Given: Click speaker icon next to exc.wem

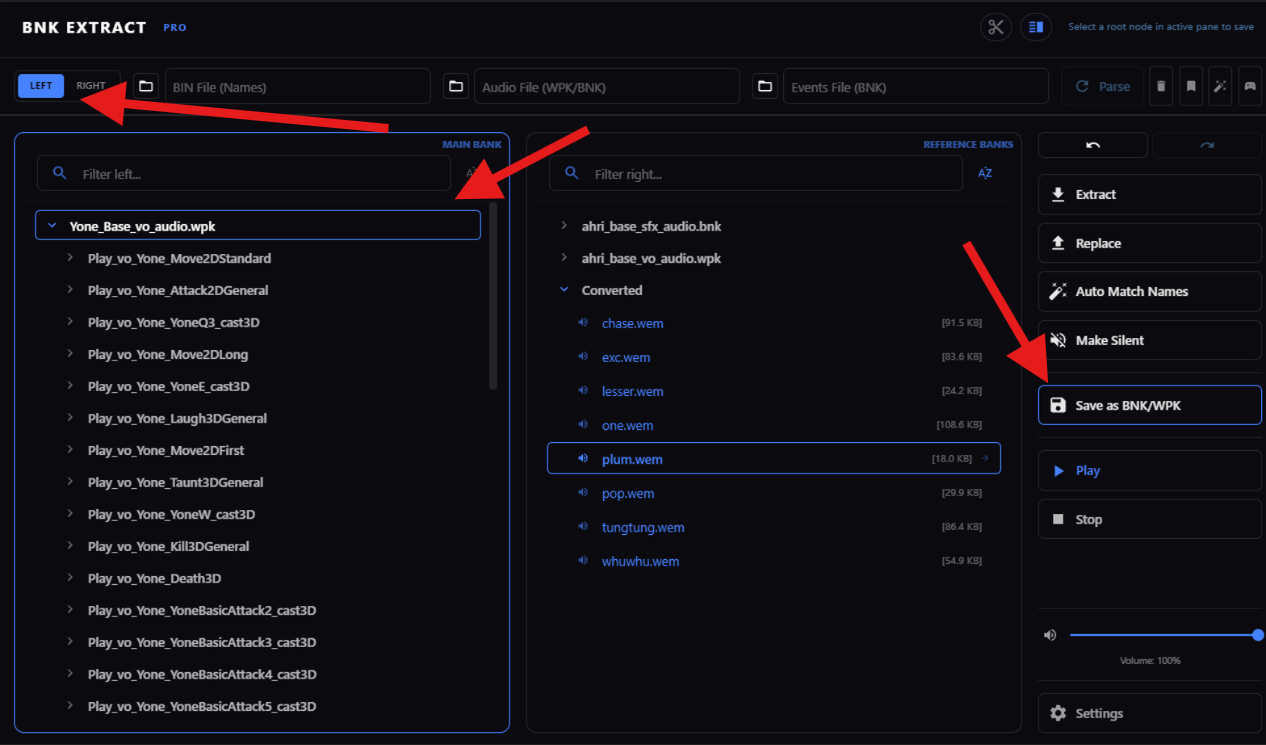Looking at the screenshot, I should tap(583, 356).
